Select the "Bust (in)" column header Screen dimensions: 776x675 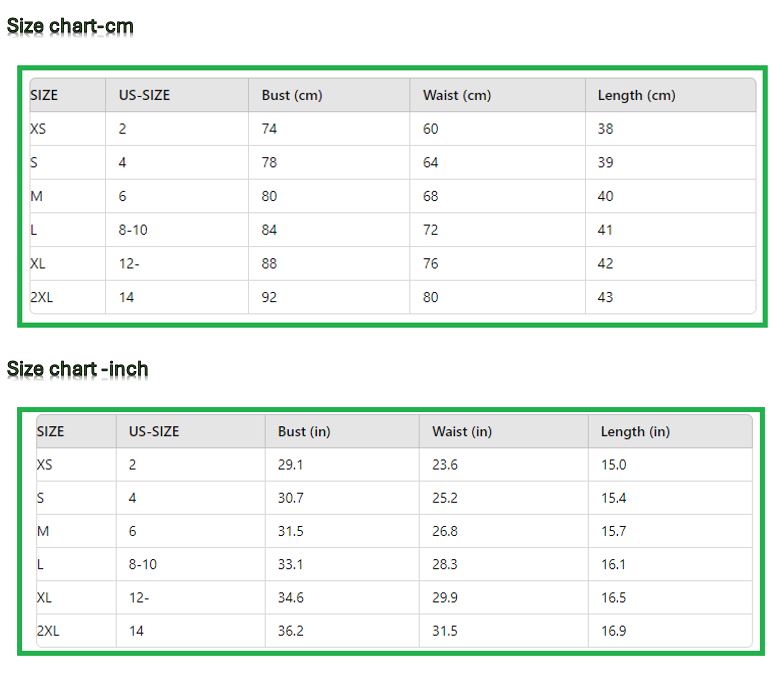[304, 431]
